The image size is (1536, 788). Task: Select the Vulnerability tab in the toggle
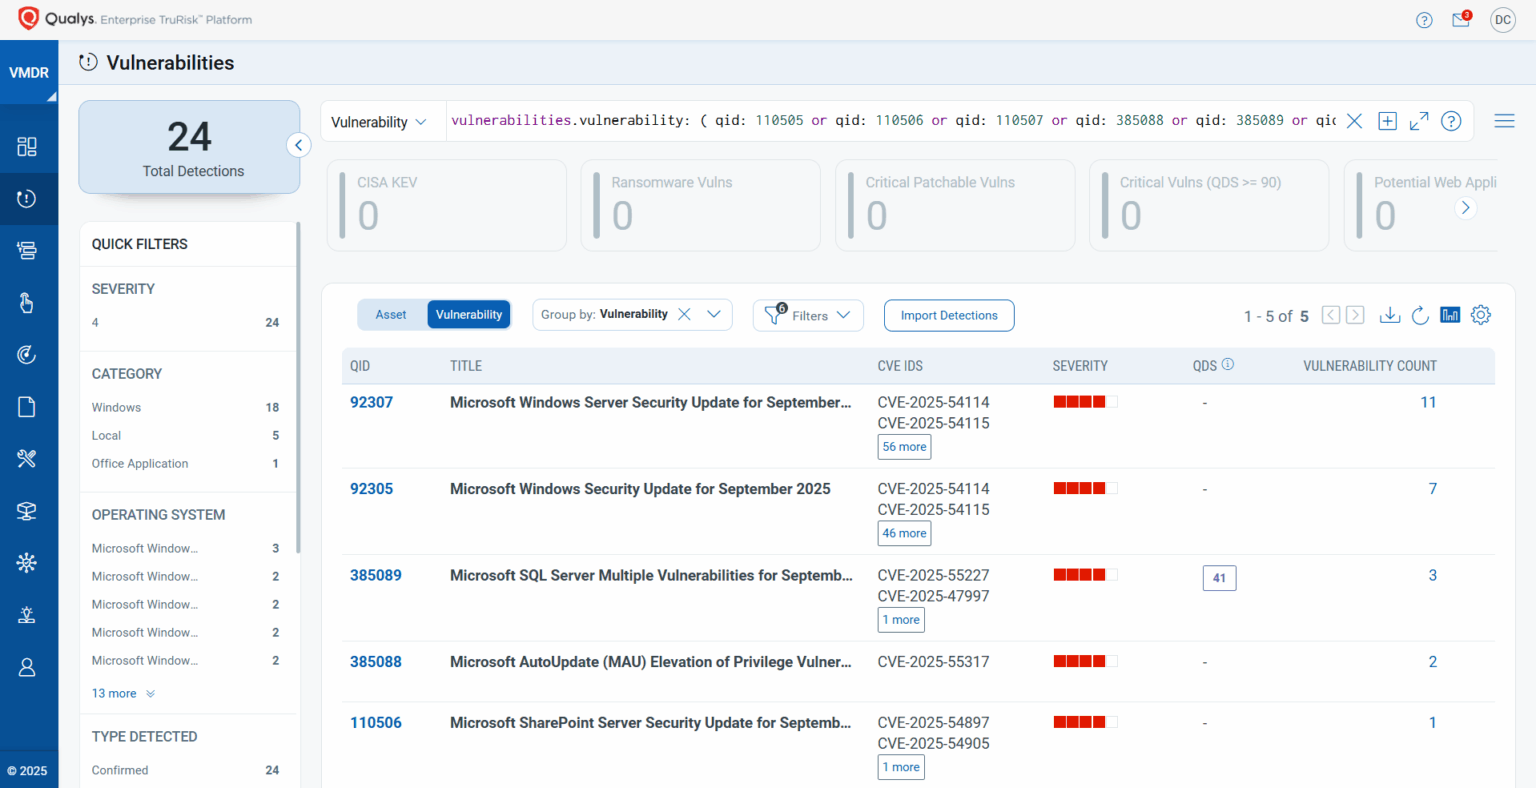[x=468, y=314]
